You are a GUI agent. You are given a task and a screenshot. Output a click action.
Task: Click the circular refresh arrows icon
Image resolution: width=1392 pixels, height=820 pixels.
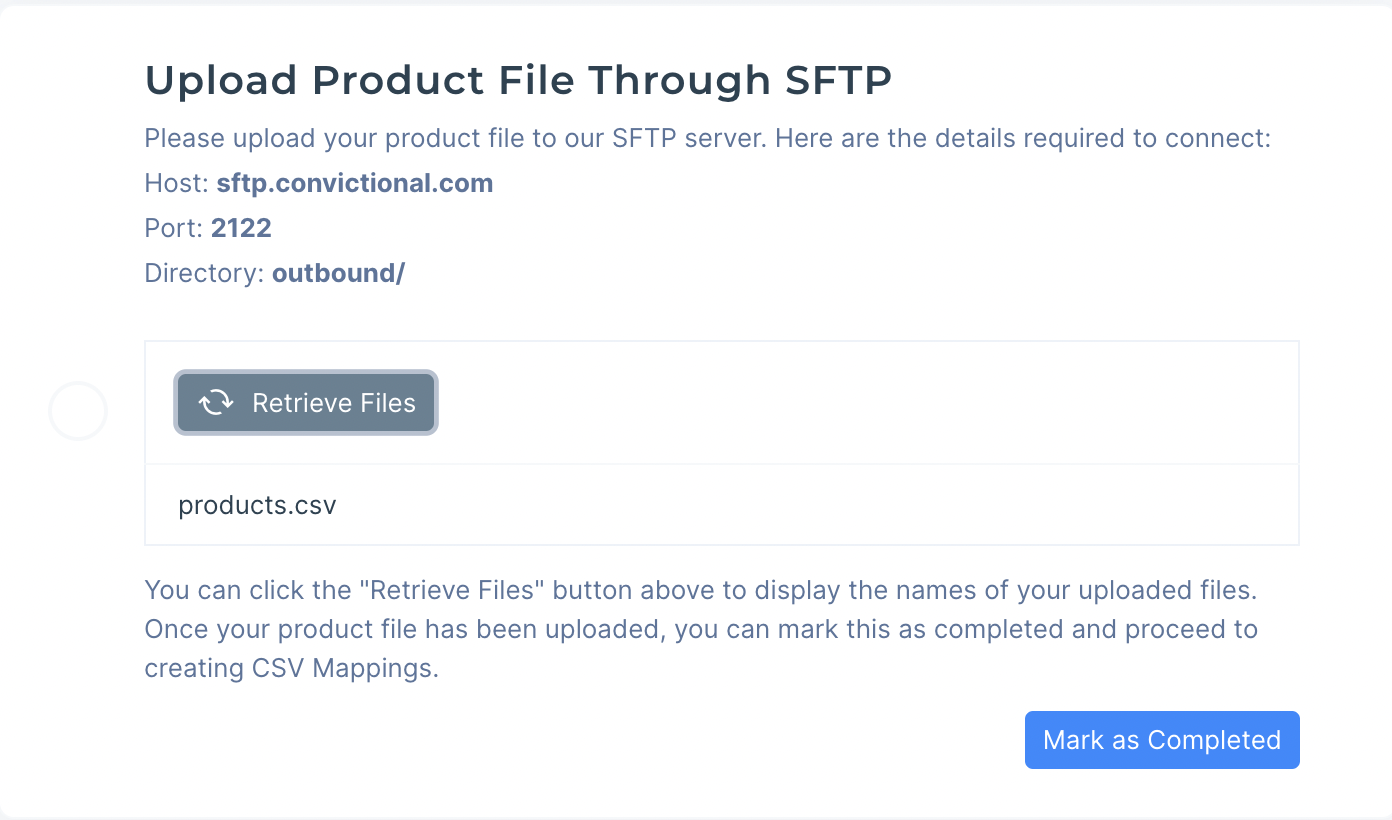(216, 403)
